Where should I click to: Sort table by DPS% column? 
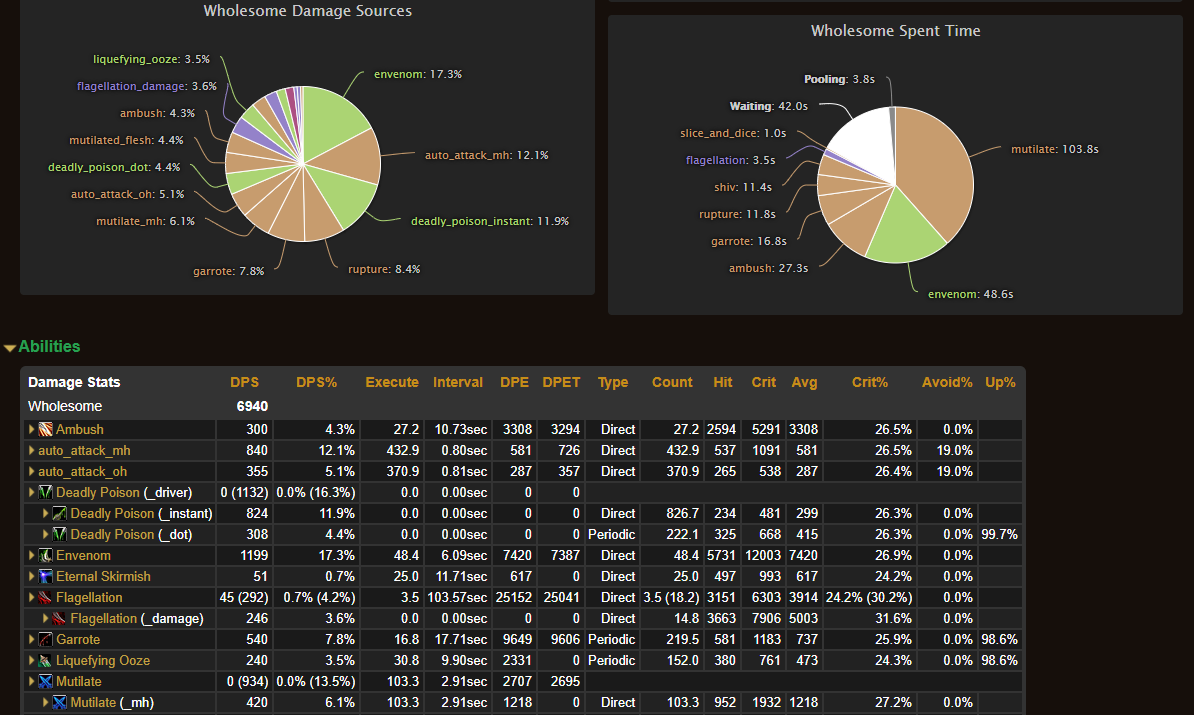click(x=316, y=382)
